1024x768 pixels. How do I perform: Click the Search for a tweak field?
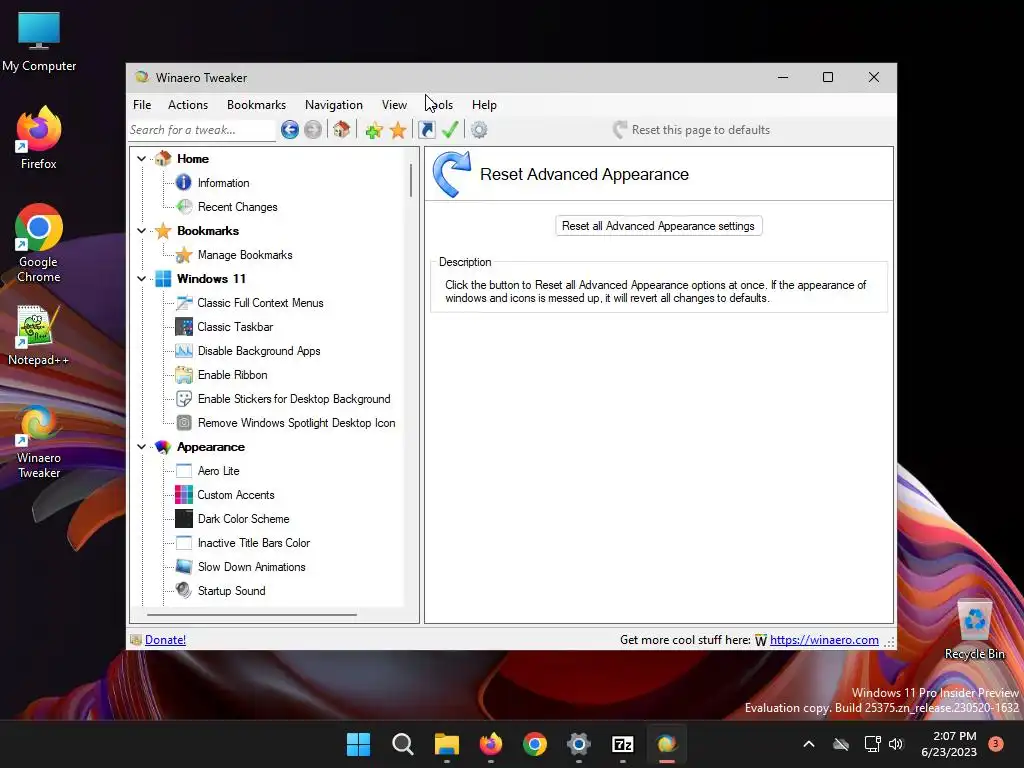click(202, 130)
